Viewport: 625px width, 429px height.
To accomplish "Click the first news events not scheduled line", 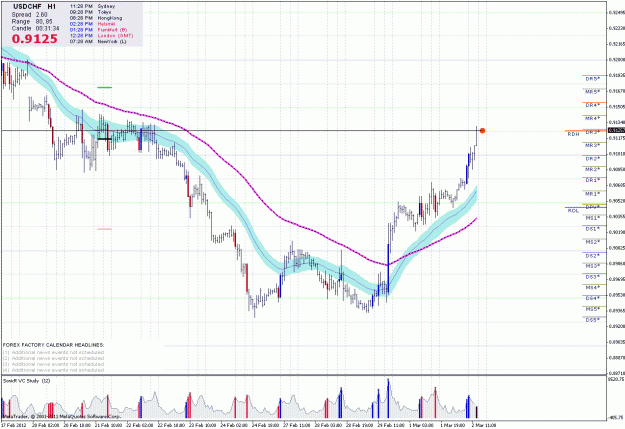I will point(53,352).
